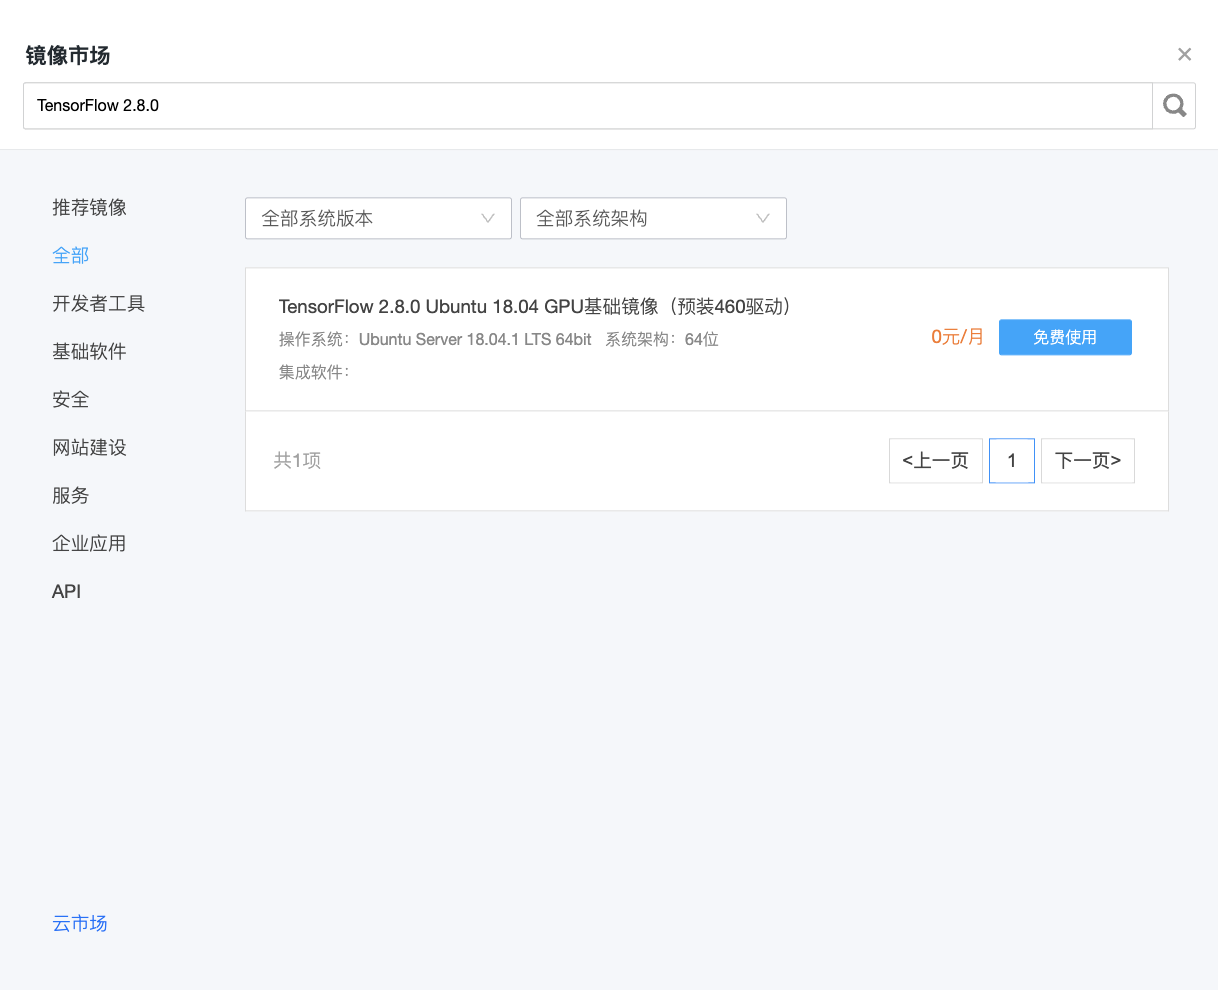Viewport: 1218px width, 990px height.
Task: Open 网站建设 category
Action: [90, 447]
